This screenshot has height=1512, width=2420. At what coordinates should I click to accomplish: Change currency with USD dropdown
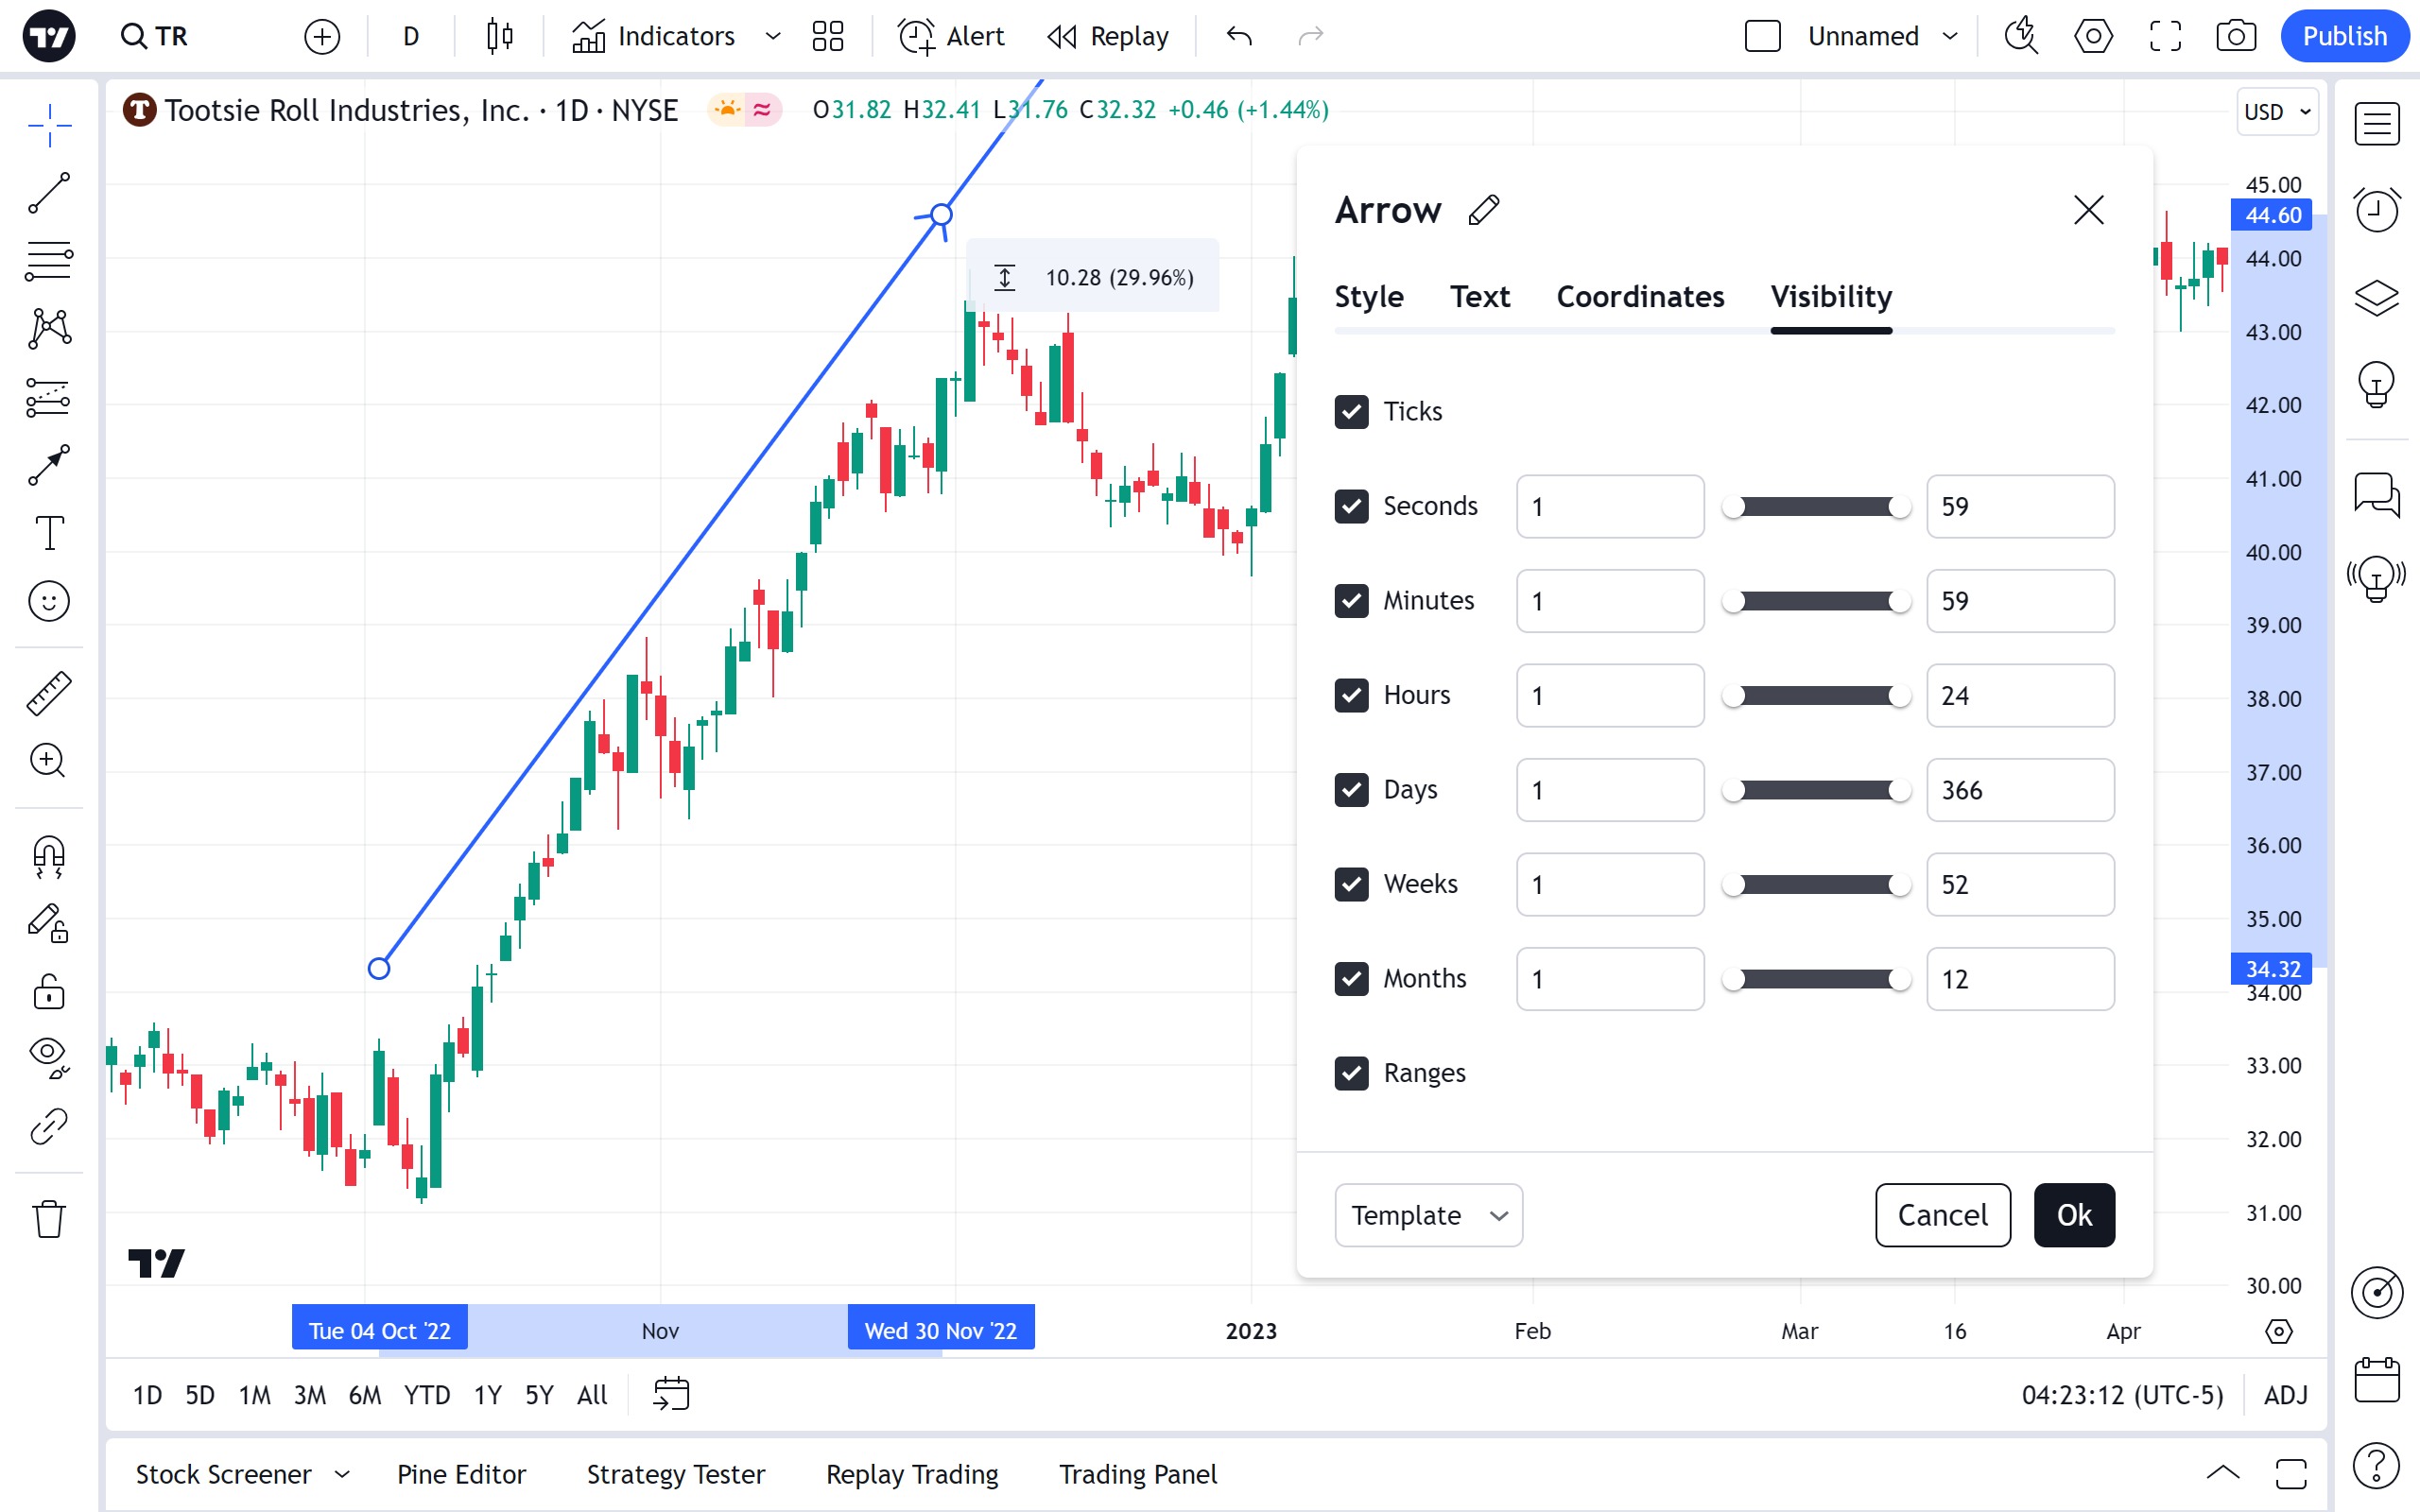pos(2278,112)
